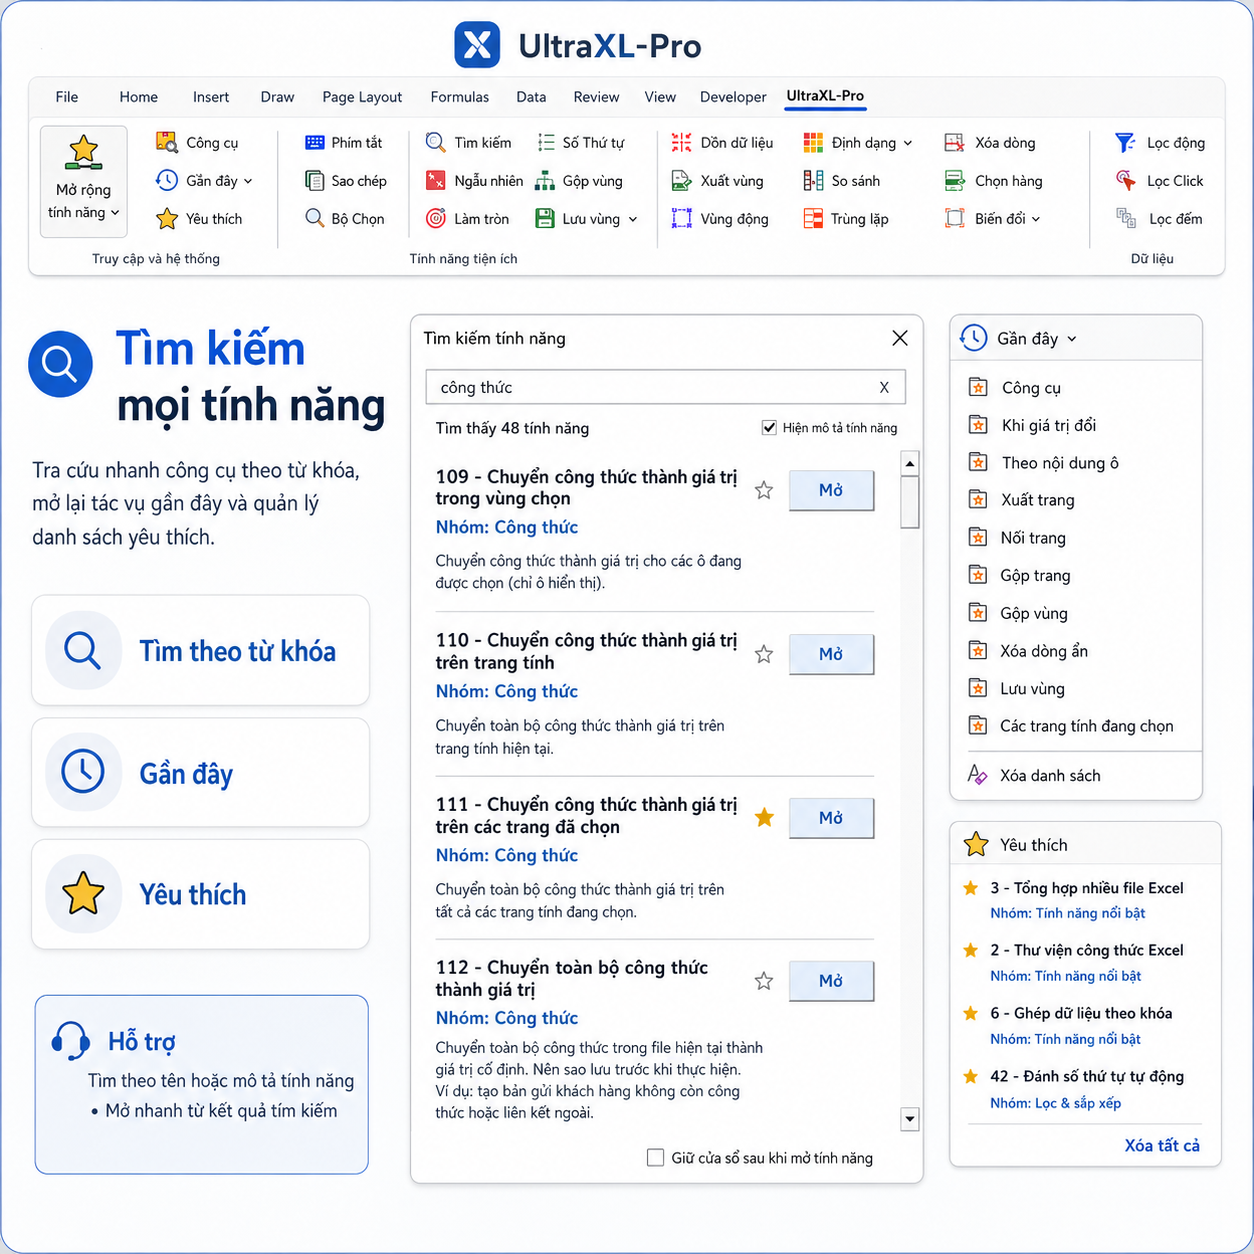
Task: Click the Xóa dòng ribbon icon
Action: pyautogui.click(x=954, y=142)
